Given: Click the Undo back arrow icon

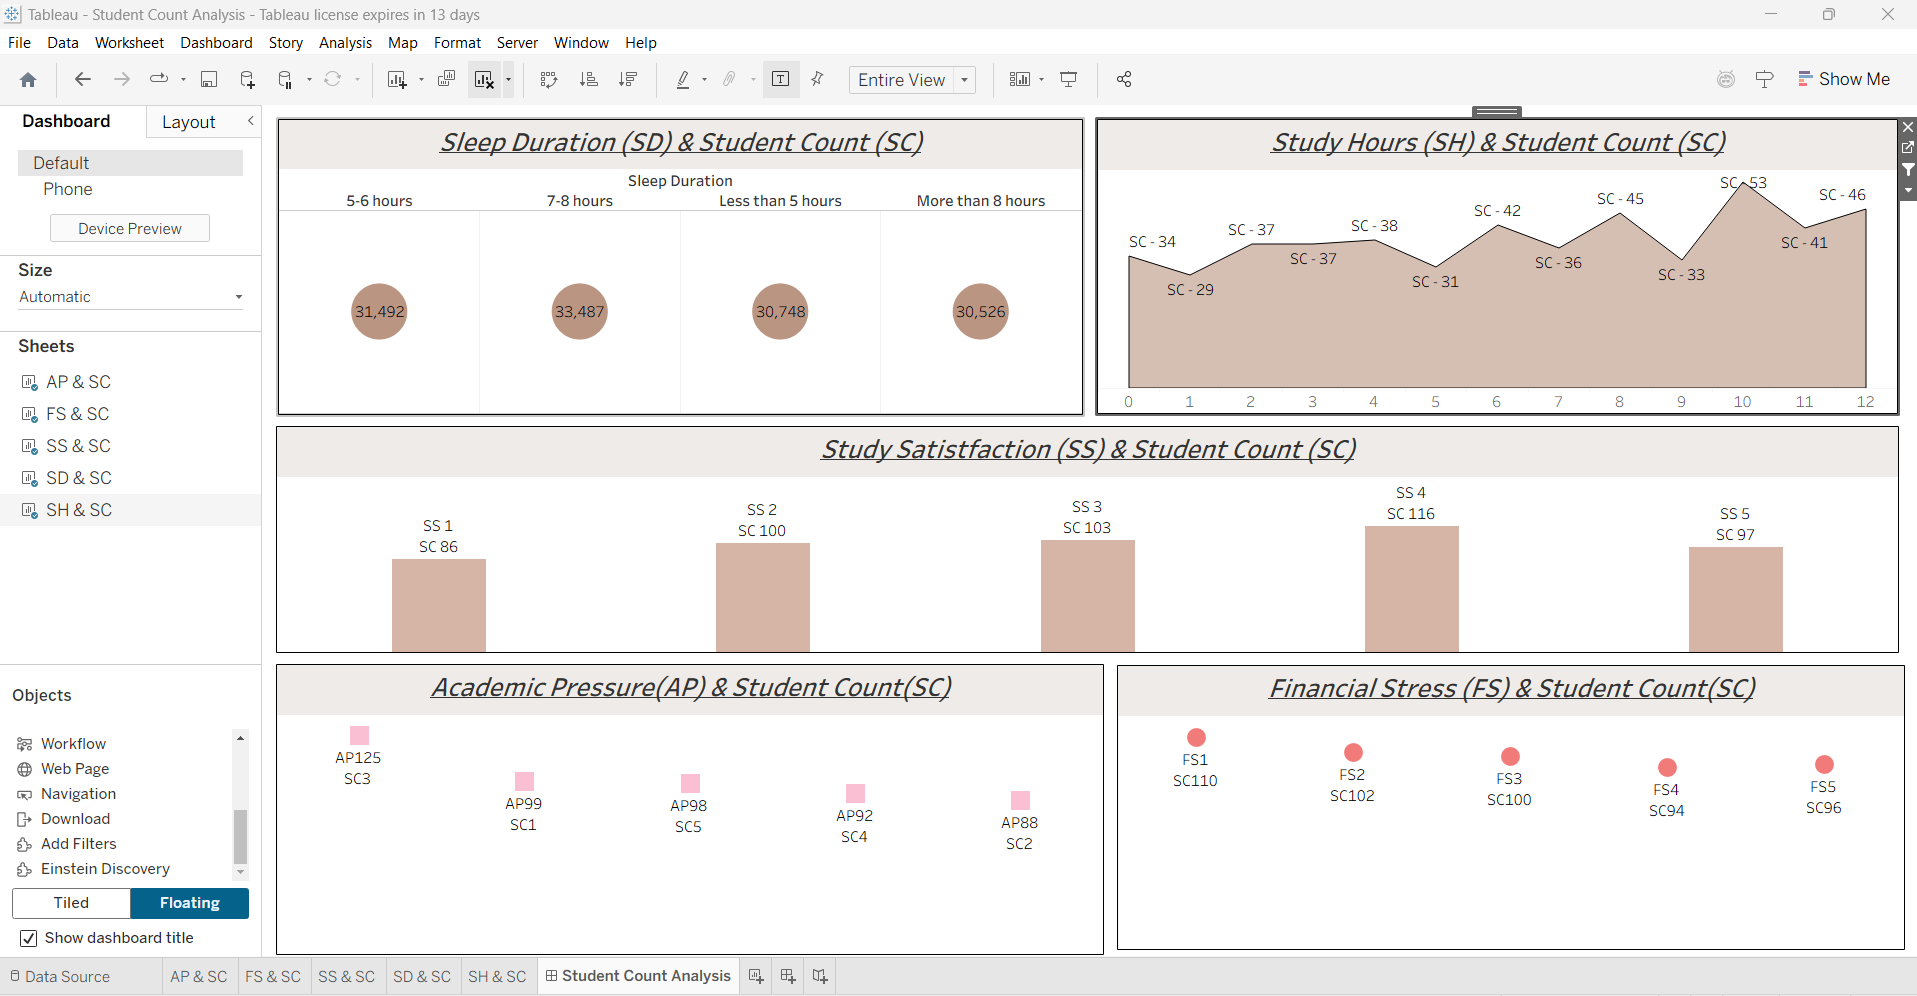Looking at the screenshot, I should click(x=83, y=79).
